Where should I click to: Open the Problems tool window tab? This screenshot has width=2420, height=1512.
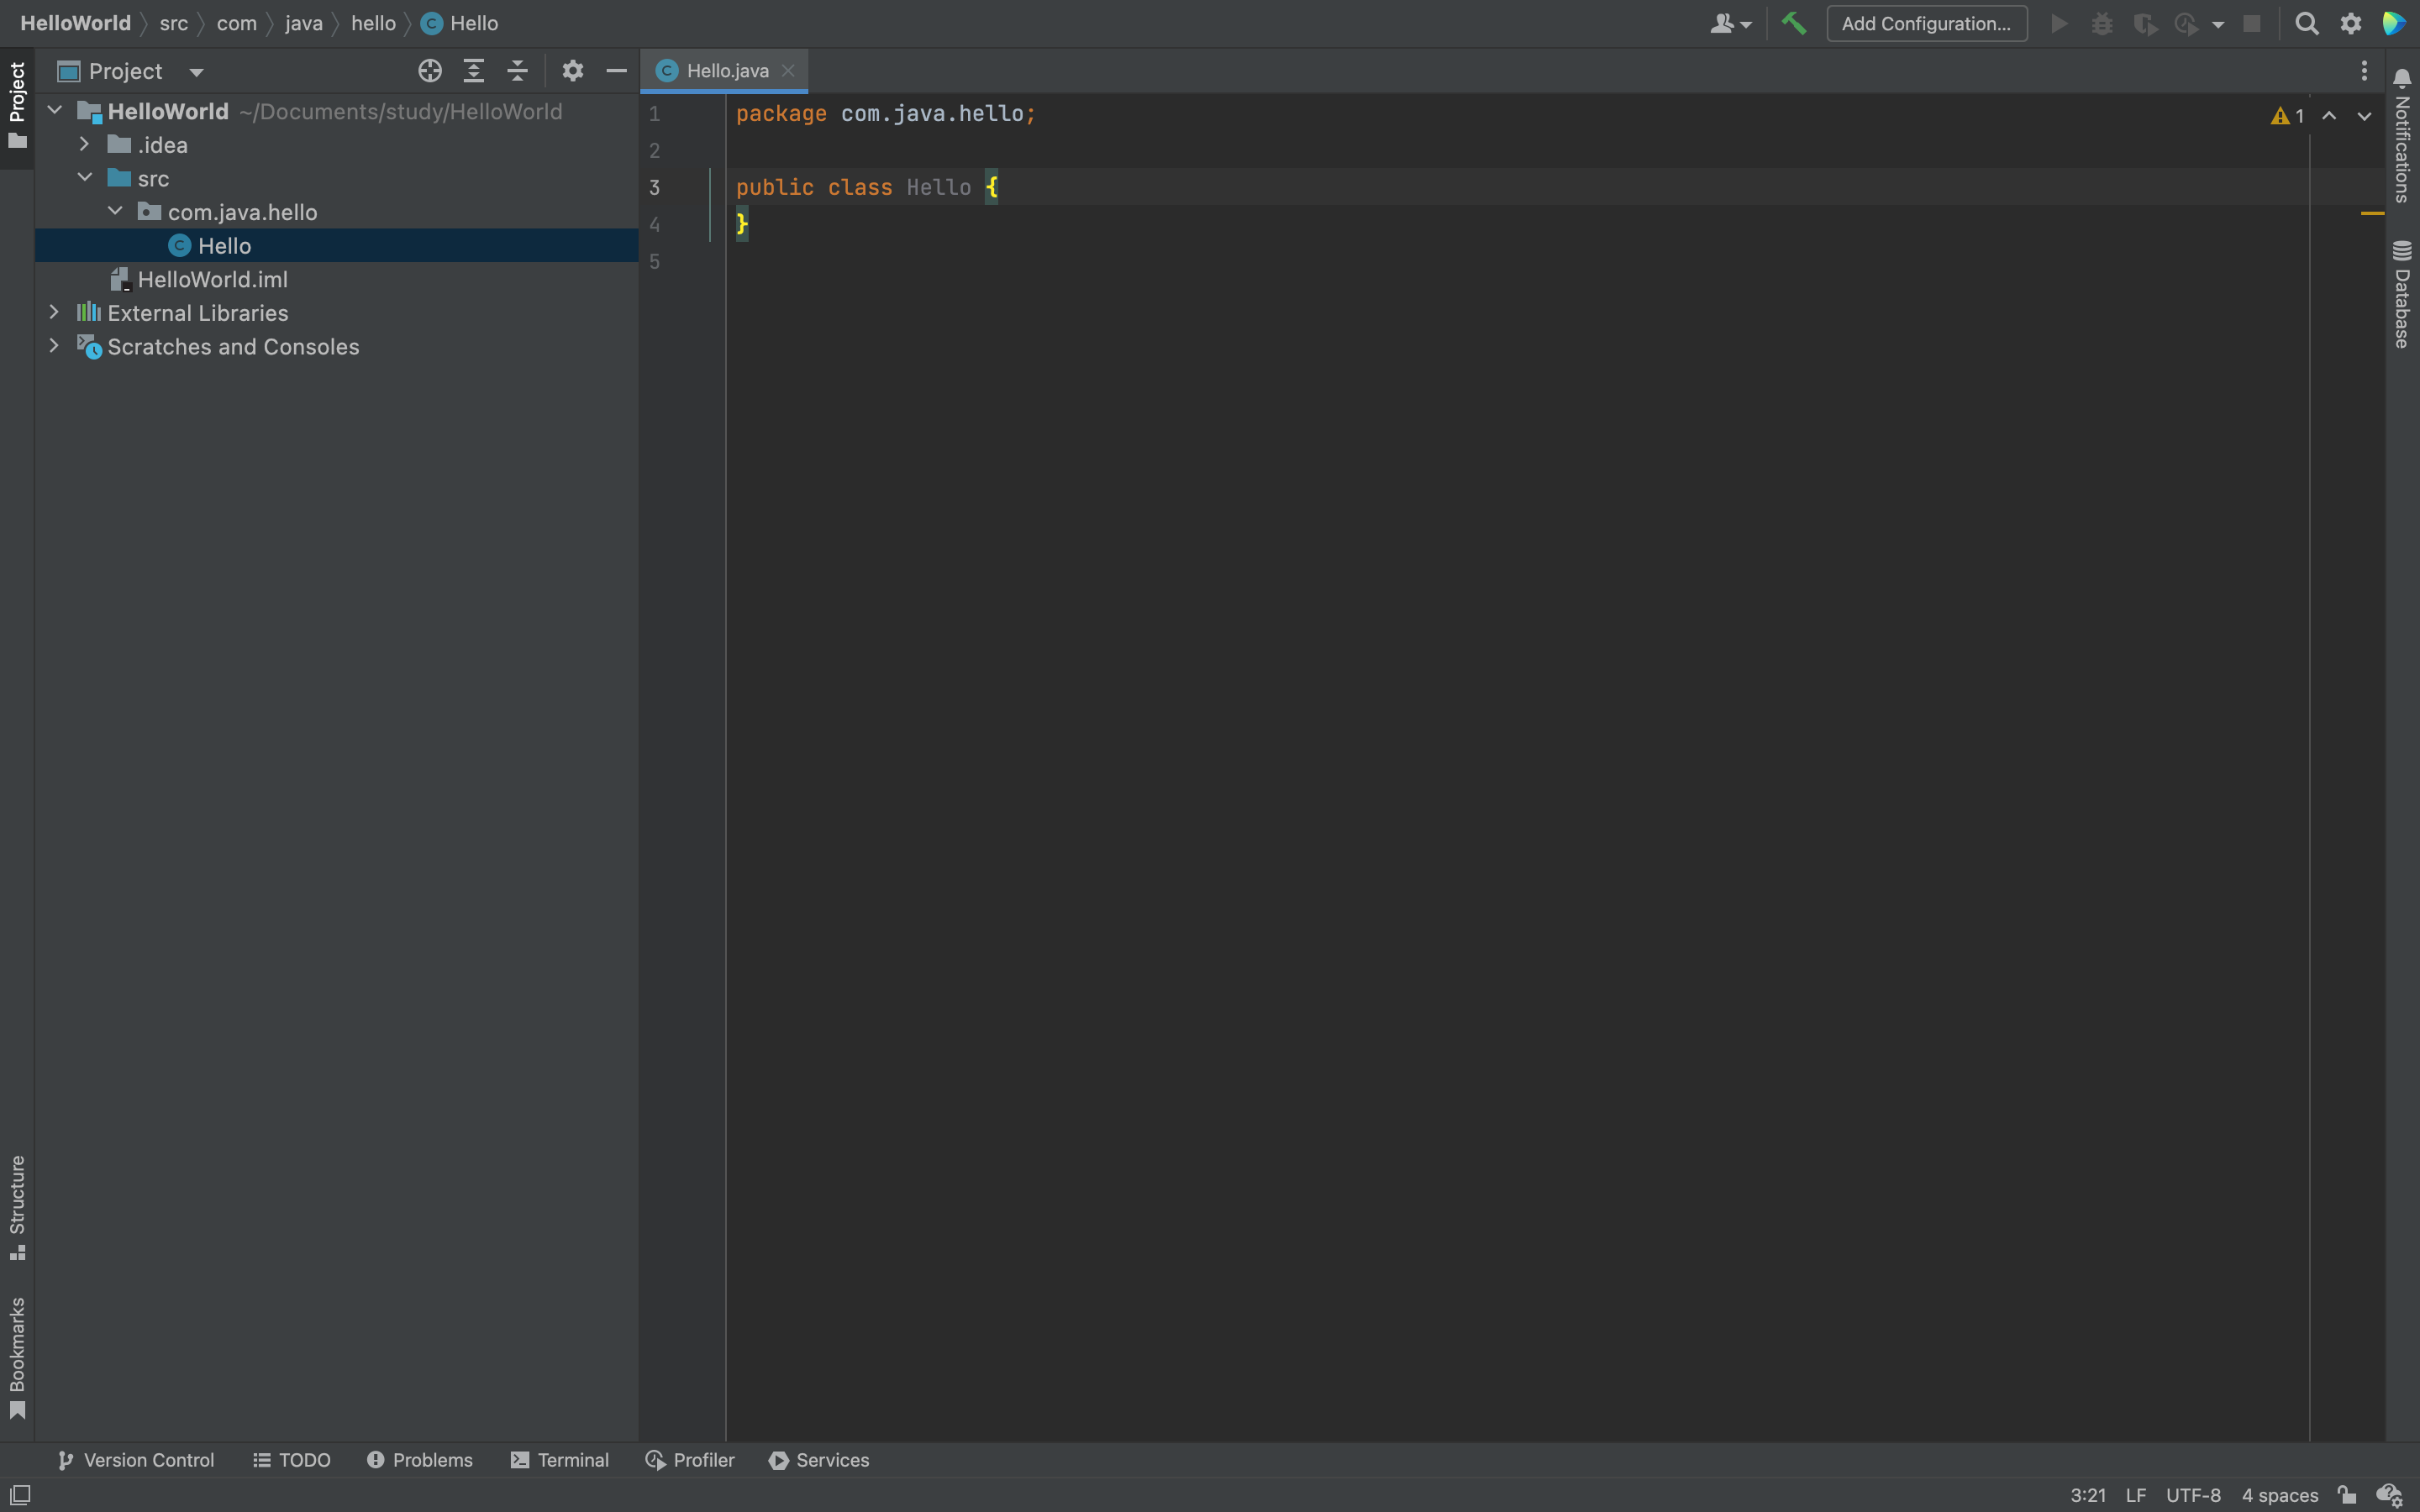click(419, 1460)
